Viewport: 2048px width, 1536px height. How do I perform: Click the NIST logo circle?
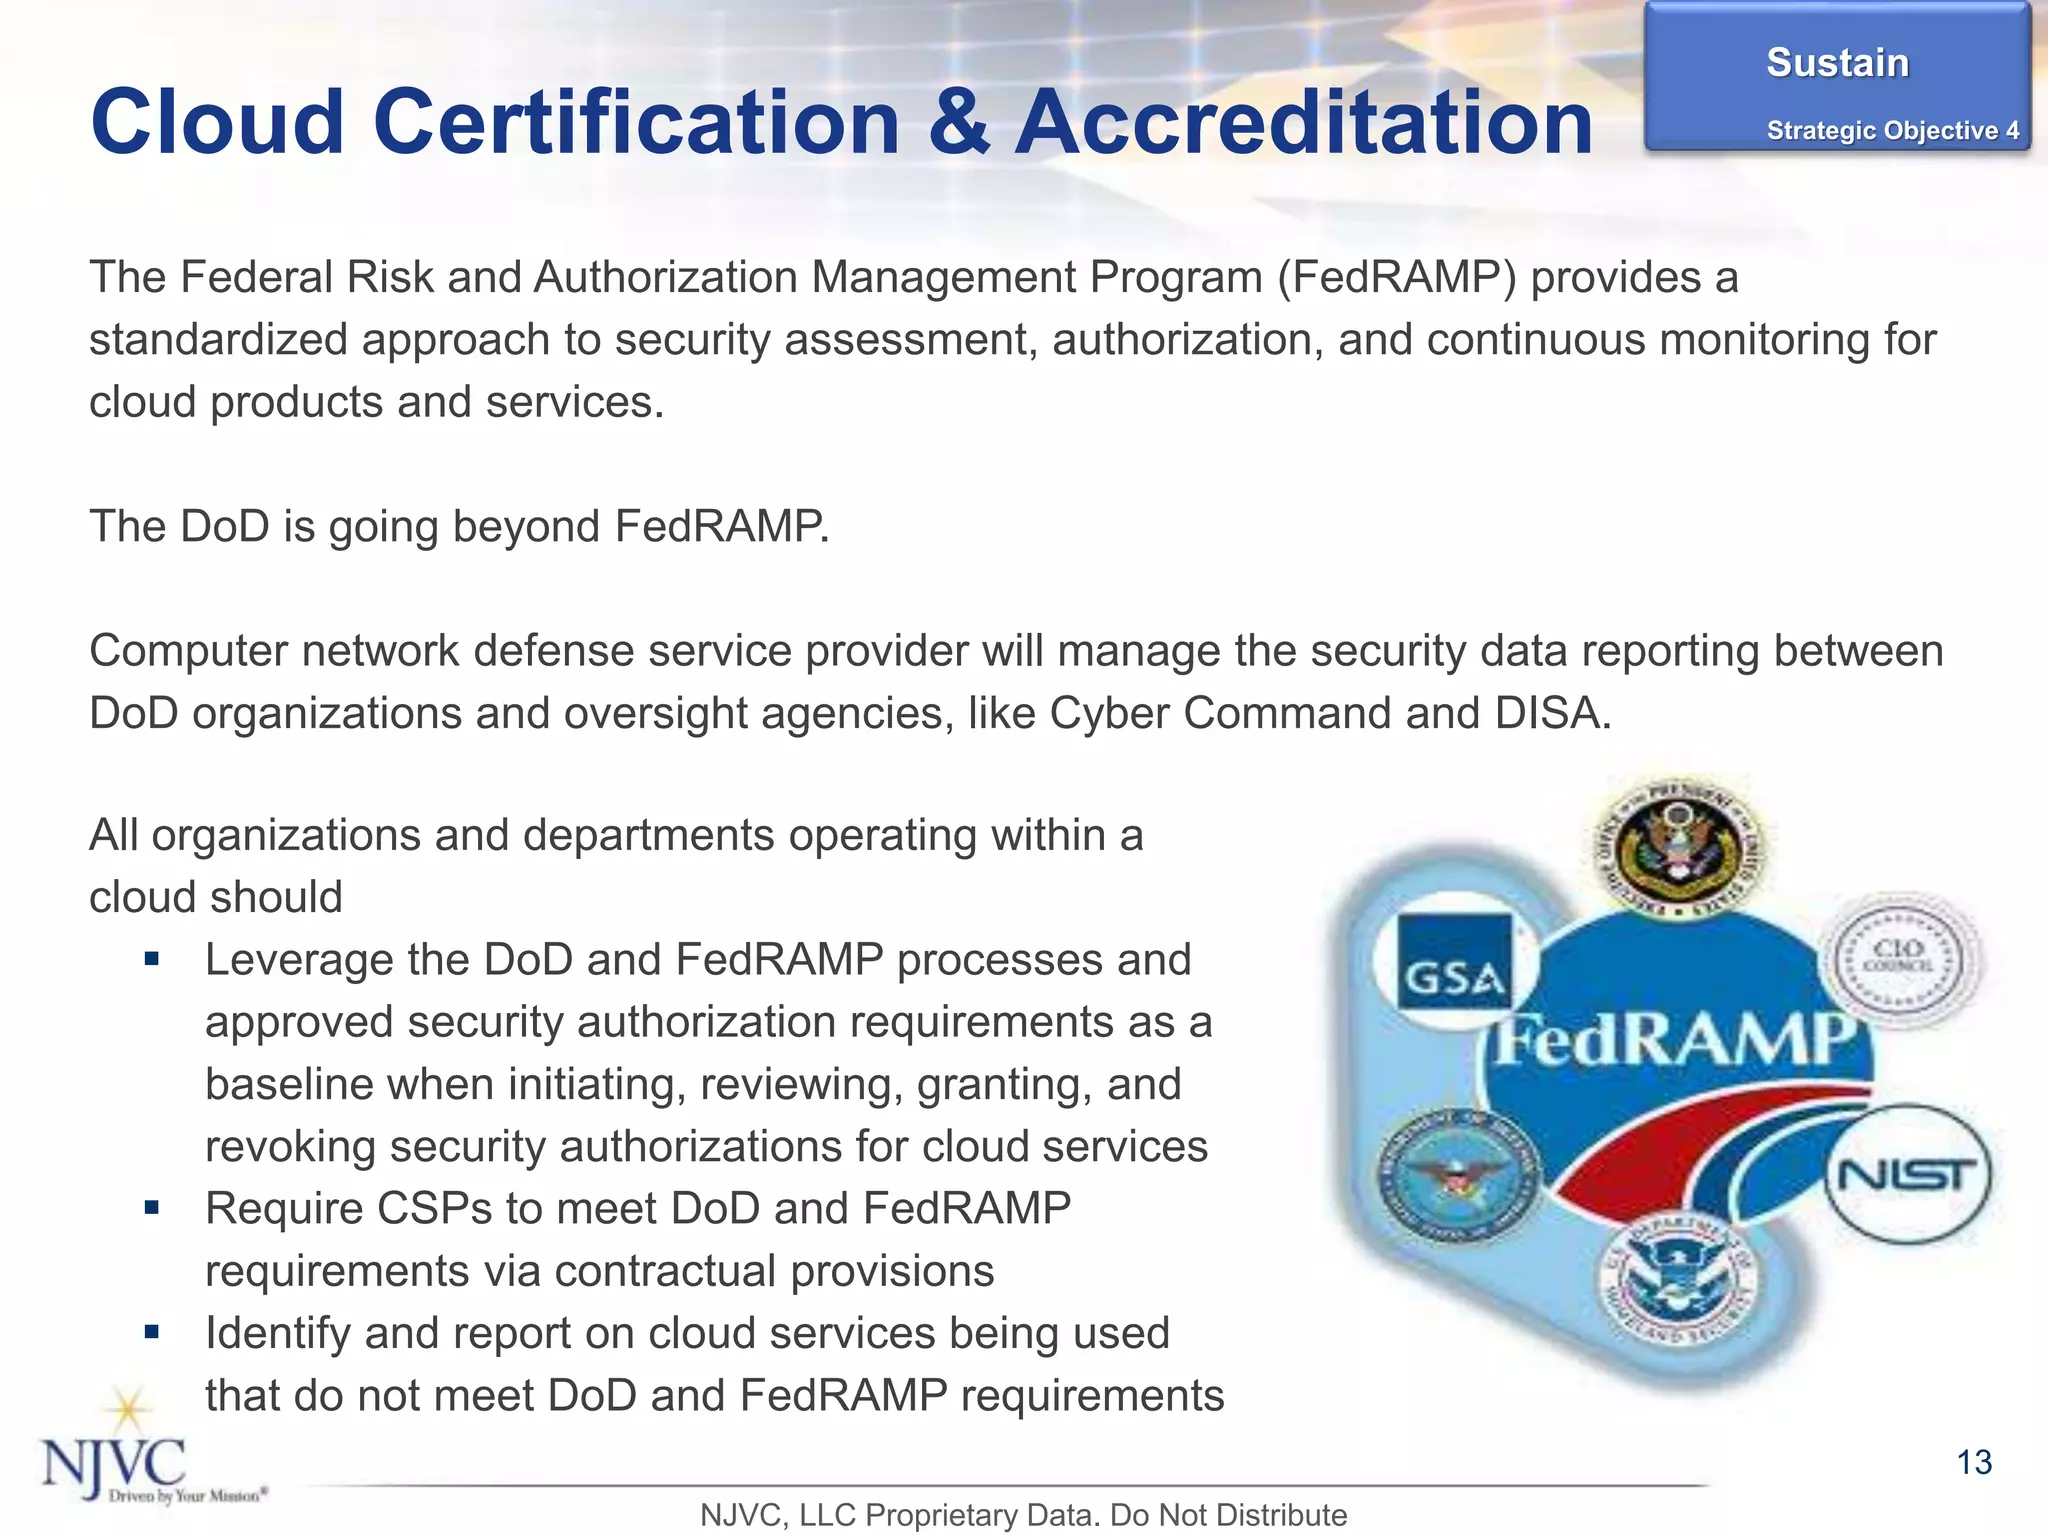pos(1909,1174)
